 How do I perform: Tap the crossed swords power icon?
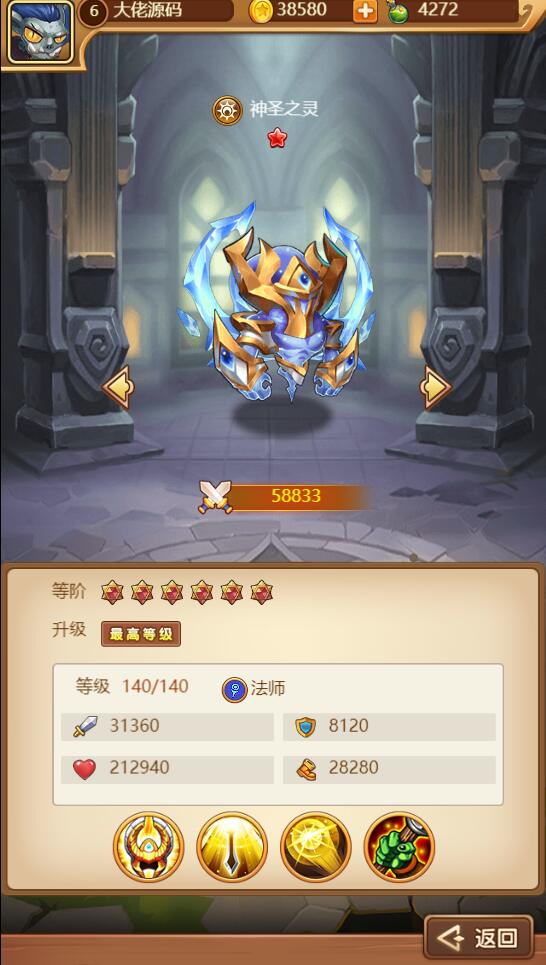click(215, 496)
